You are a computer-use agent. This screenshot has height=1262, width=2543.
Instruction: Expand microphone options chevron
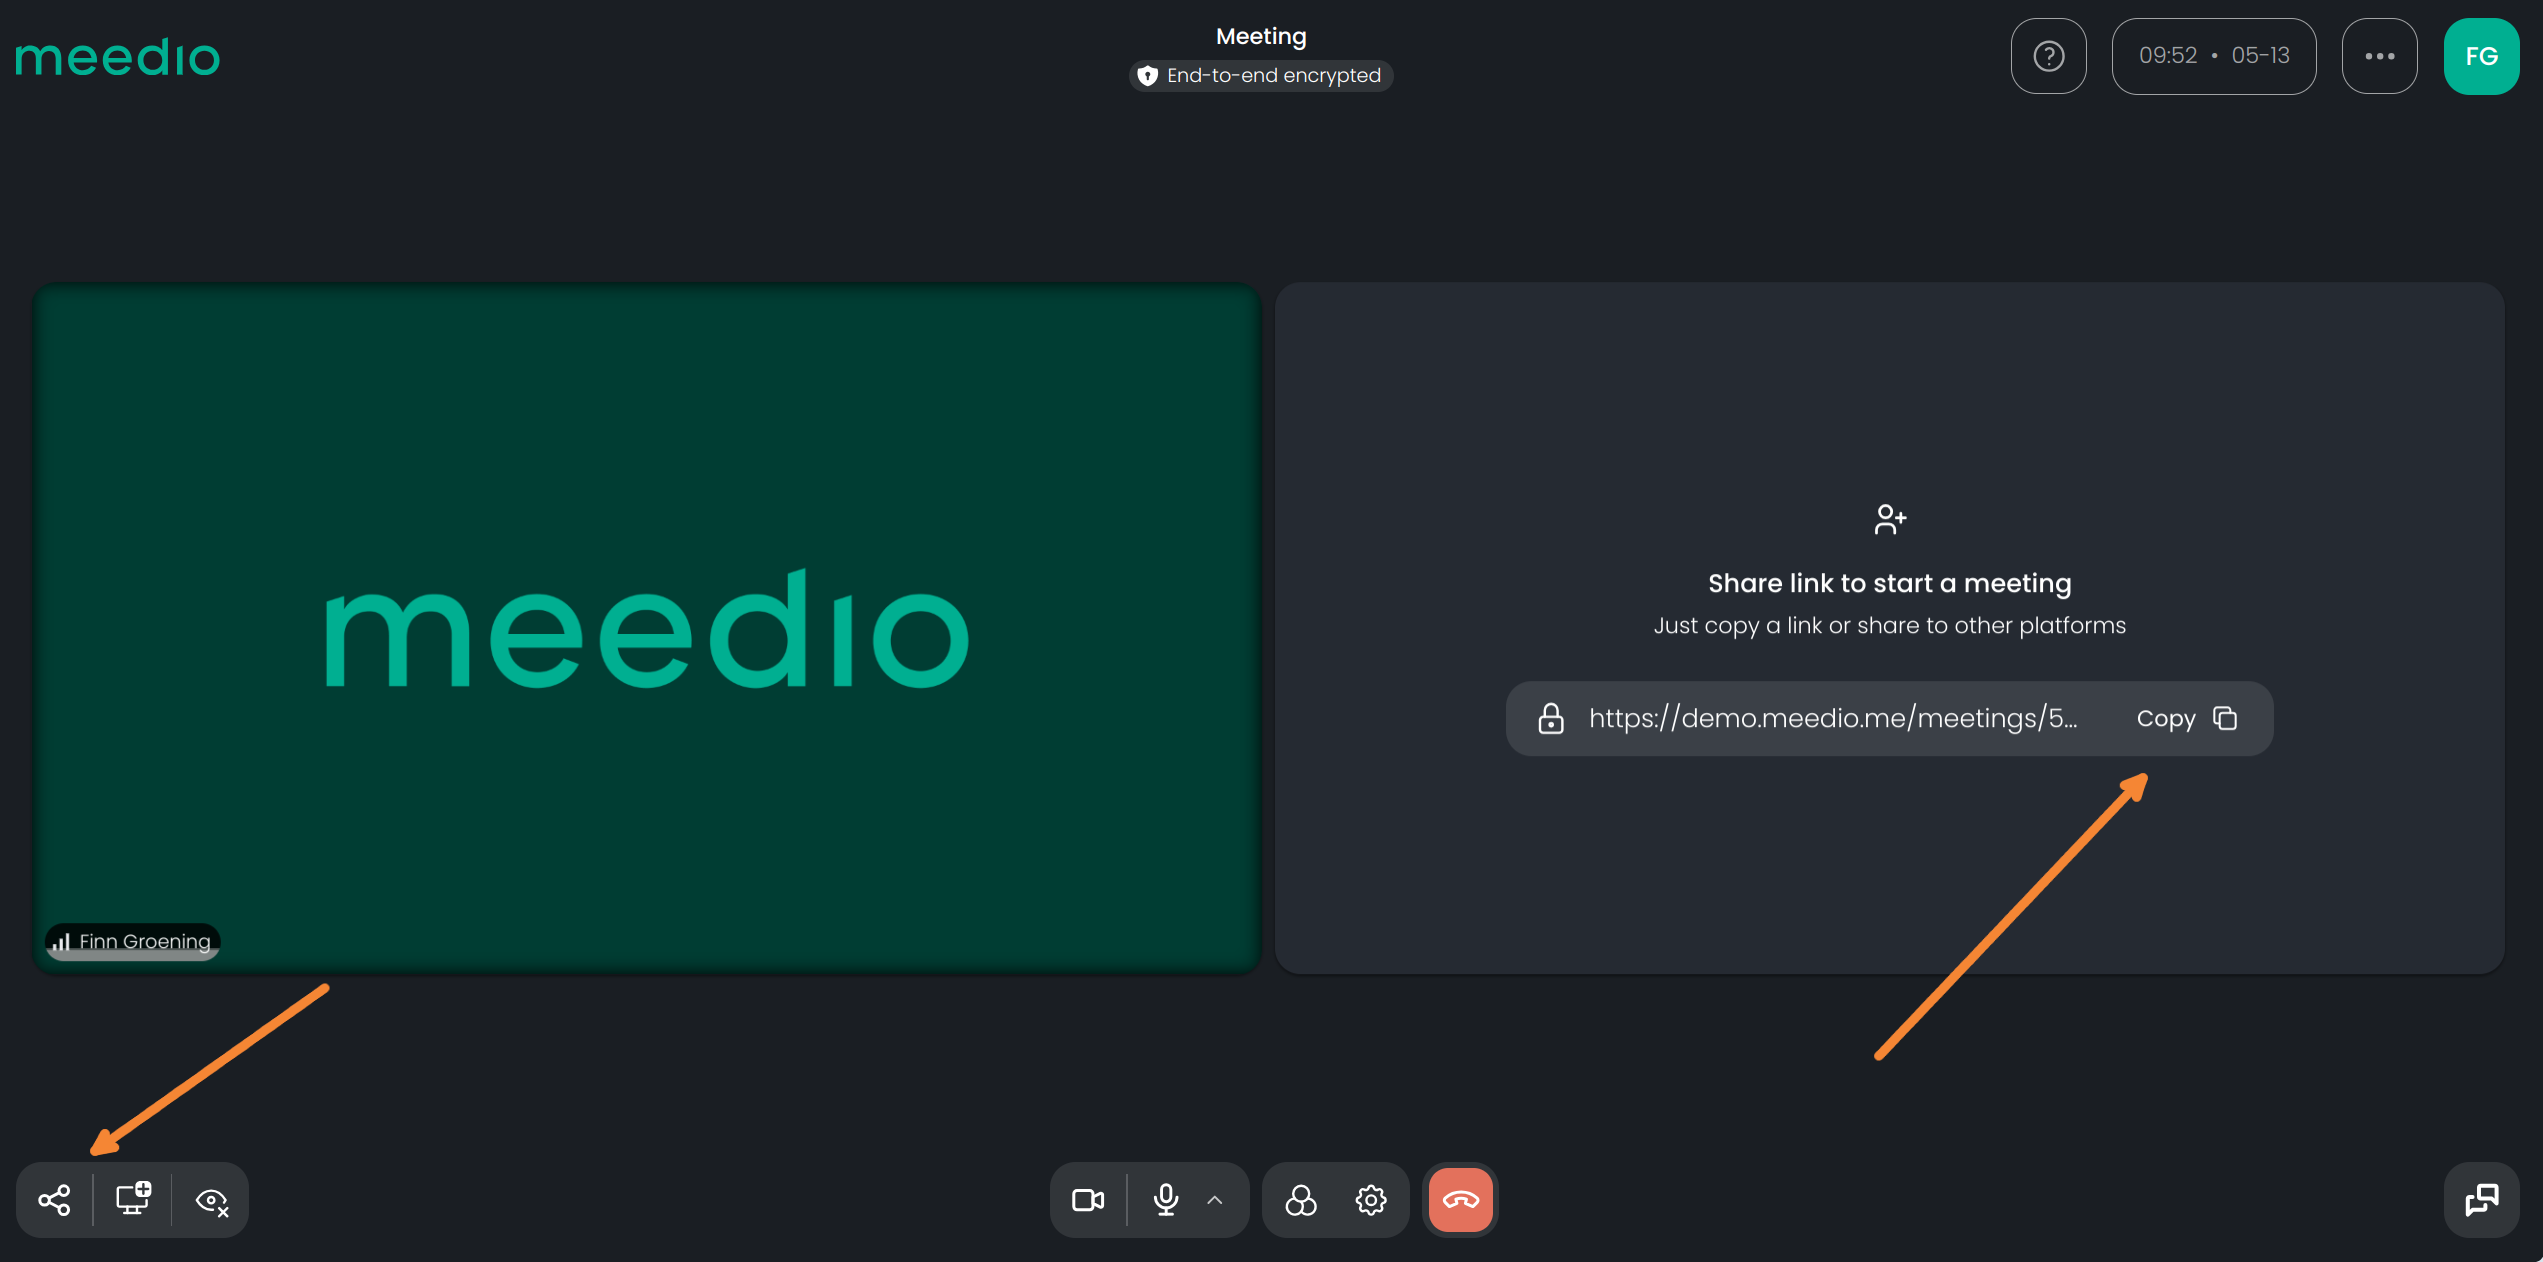[x=1215, y=1200]
